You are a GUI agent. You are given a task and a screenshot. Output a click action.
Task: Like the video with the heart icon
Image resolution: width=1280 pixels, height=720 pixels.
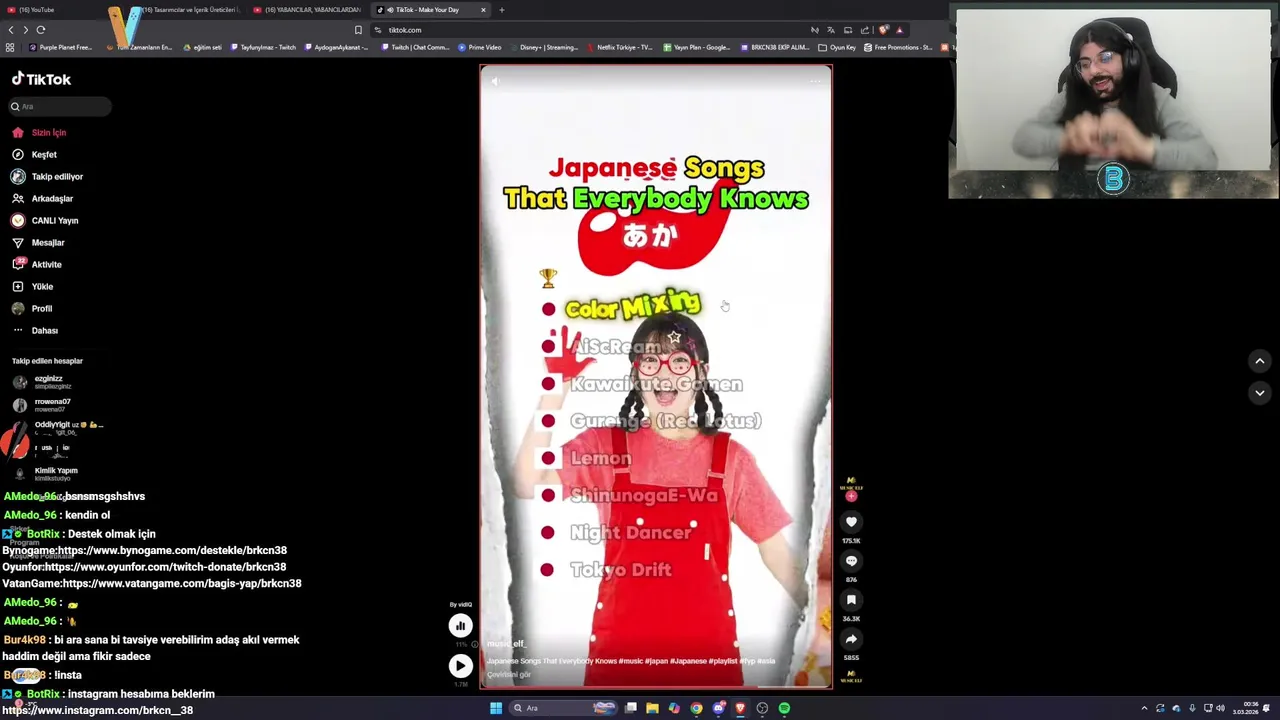point(851,521)
